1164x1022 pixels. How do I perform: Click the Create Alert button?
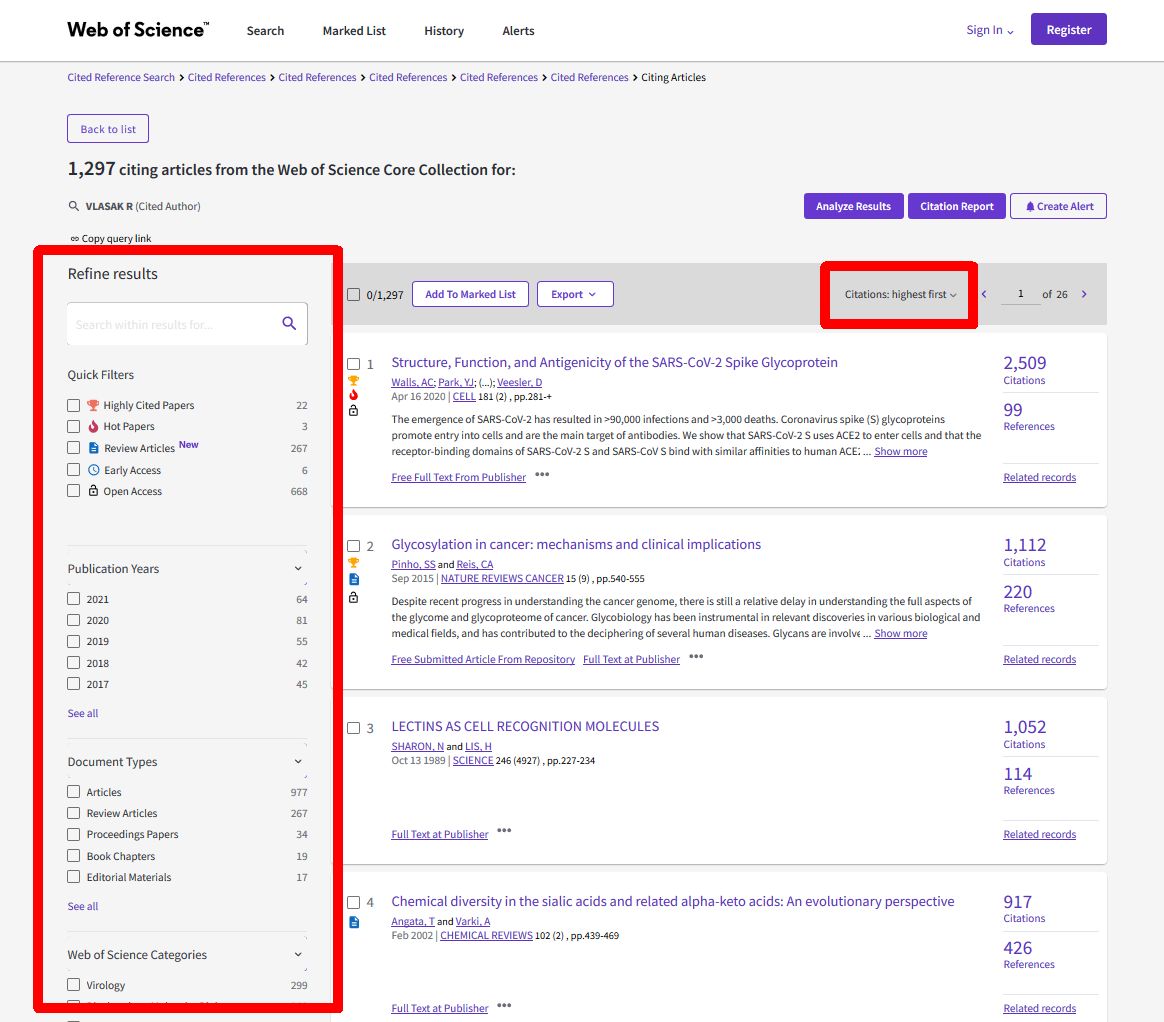click(1058, 206)
